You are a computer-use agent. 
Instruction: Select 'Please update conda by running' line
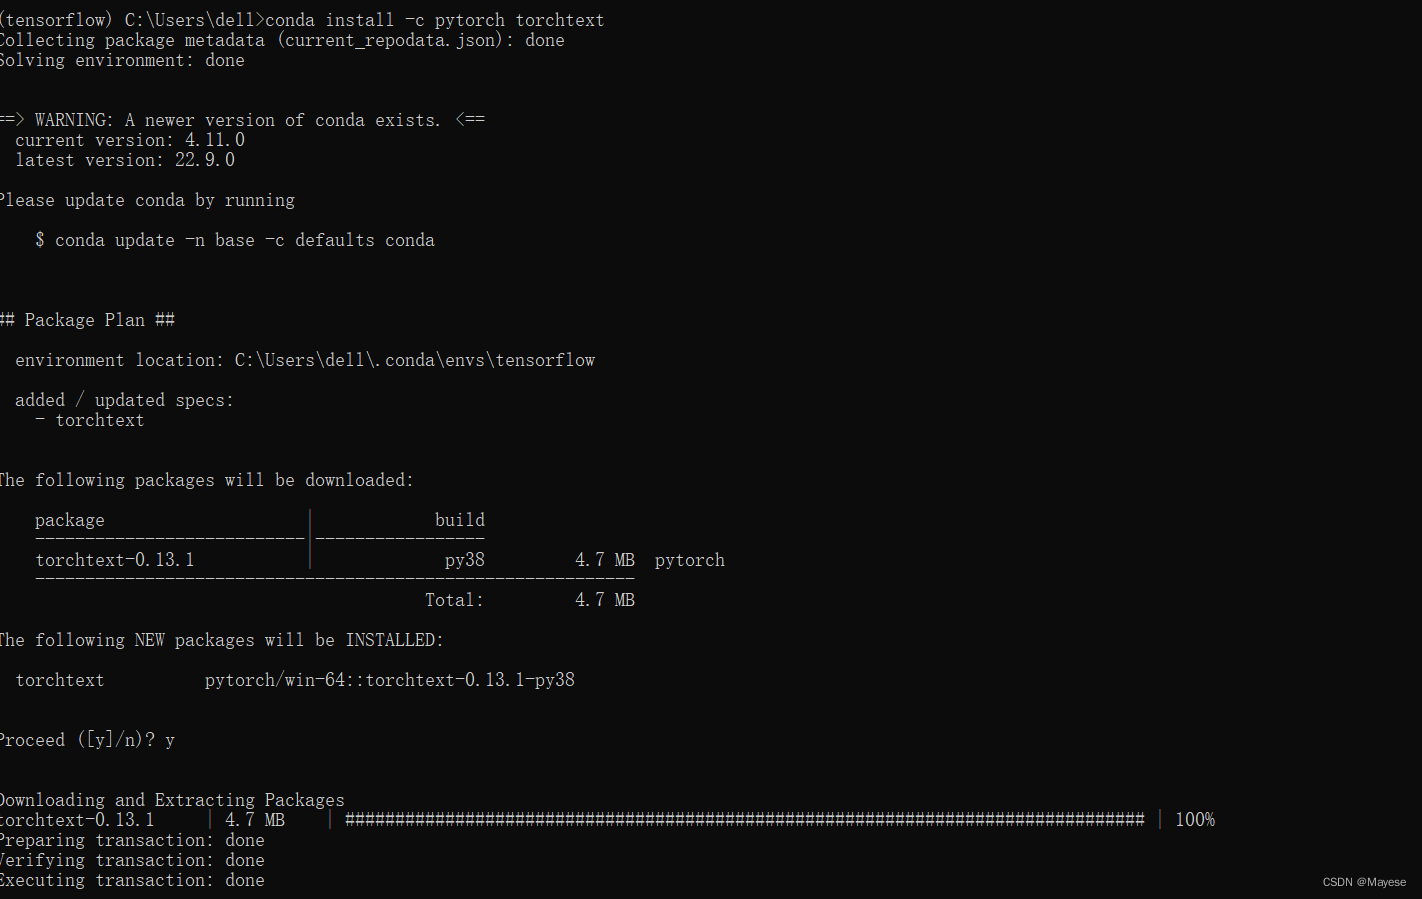(x=147, y=200)
